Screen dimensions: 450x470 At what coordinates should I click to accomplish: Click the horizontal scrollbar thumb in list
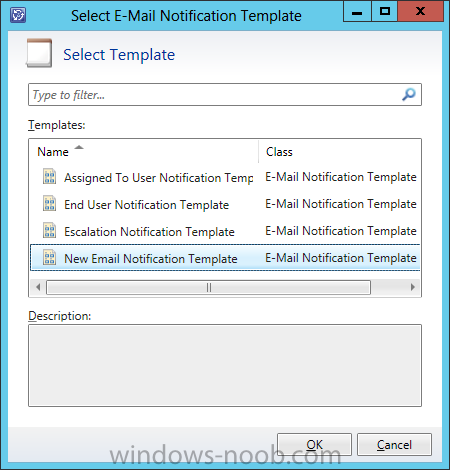(x=208, y=287)
